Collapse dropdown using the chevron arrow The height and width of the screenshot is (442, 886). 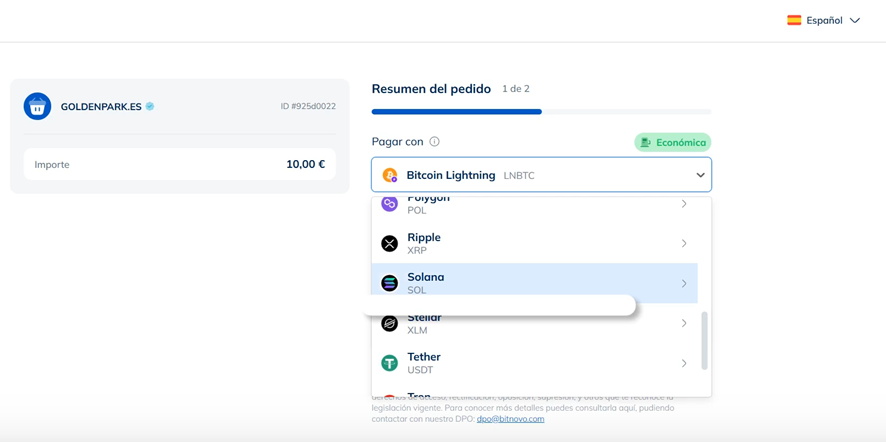[x=701, y=175]
